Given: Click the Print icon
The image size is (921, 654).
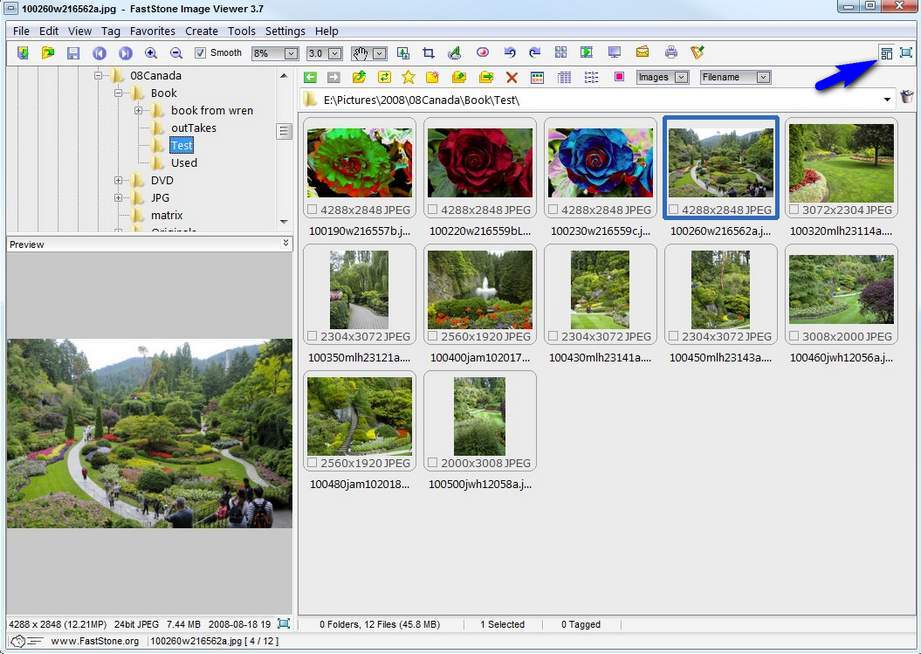Looking at the screenshot, I should point(671,52).
